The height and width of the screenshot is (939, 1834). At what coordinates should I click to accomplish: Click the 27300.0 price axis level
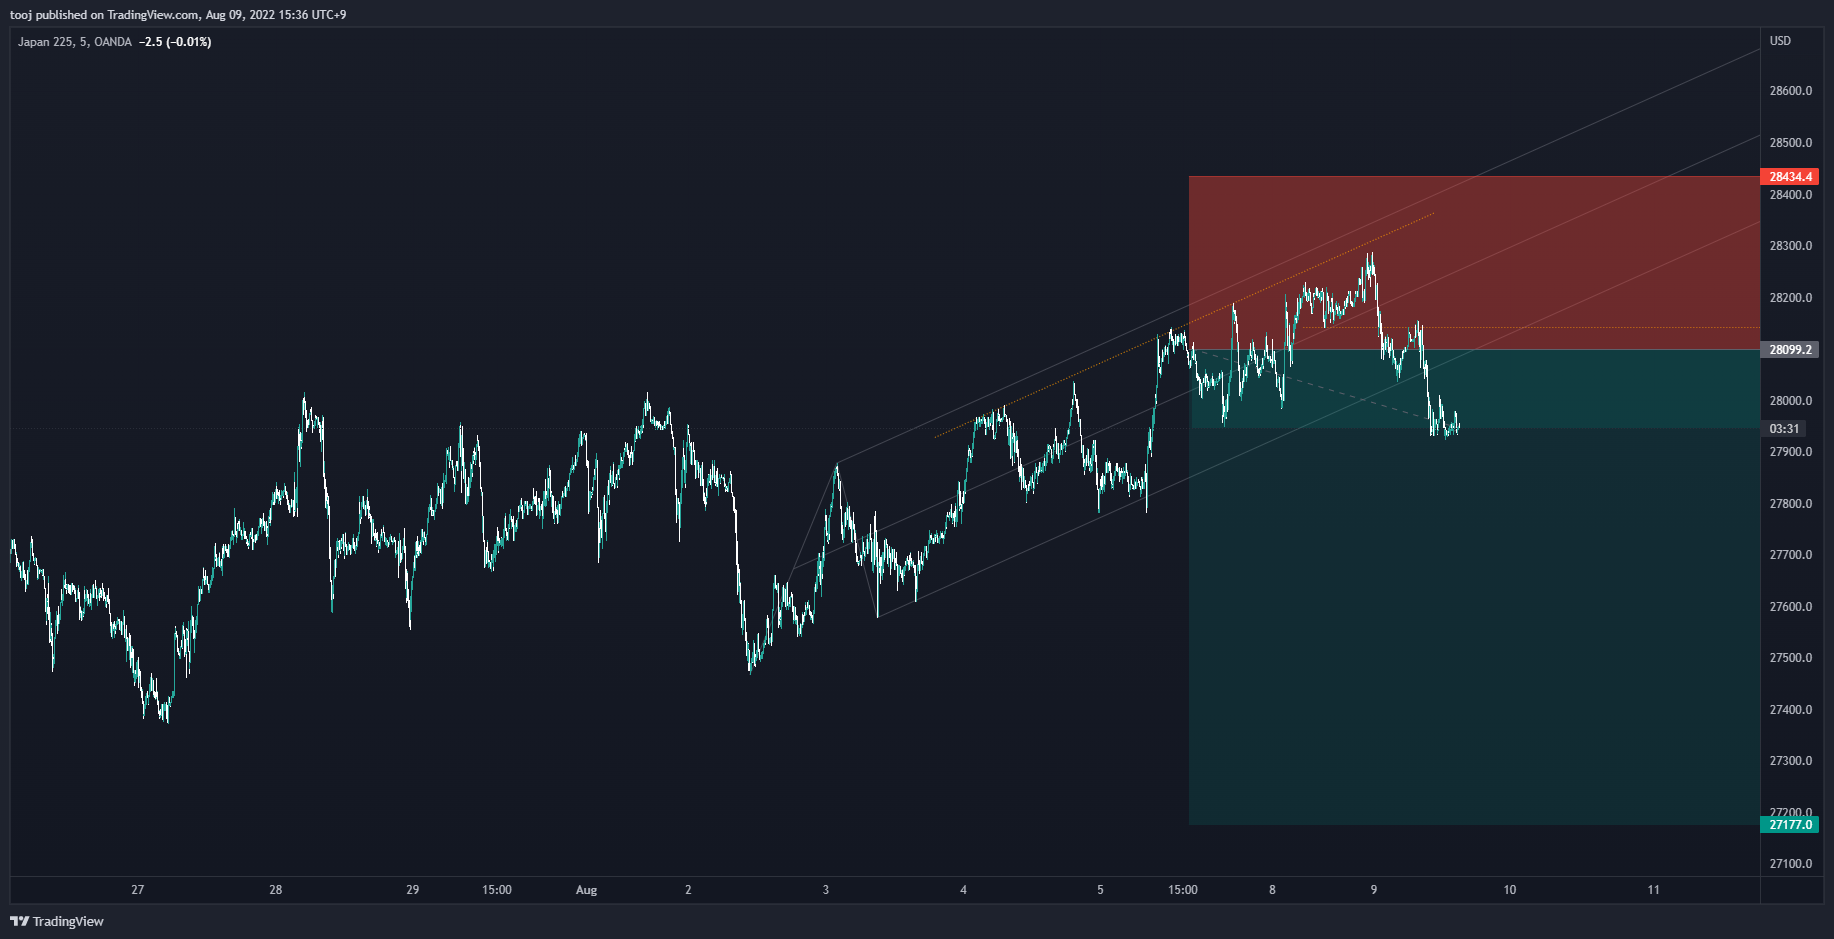click(x=1790, y=761)
